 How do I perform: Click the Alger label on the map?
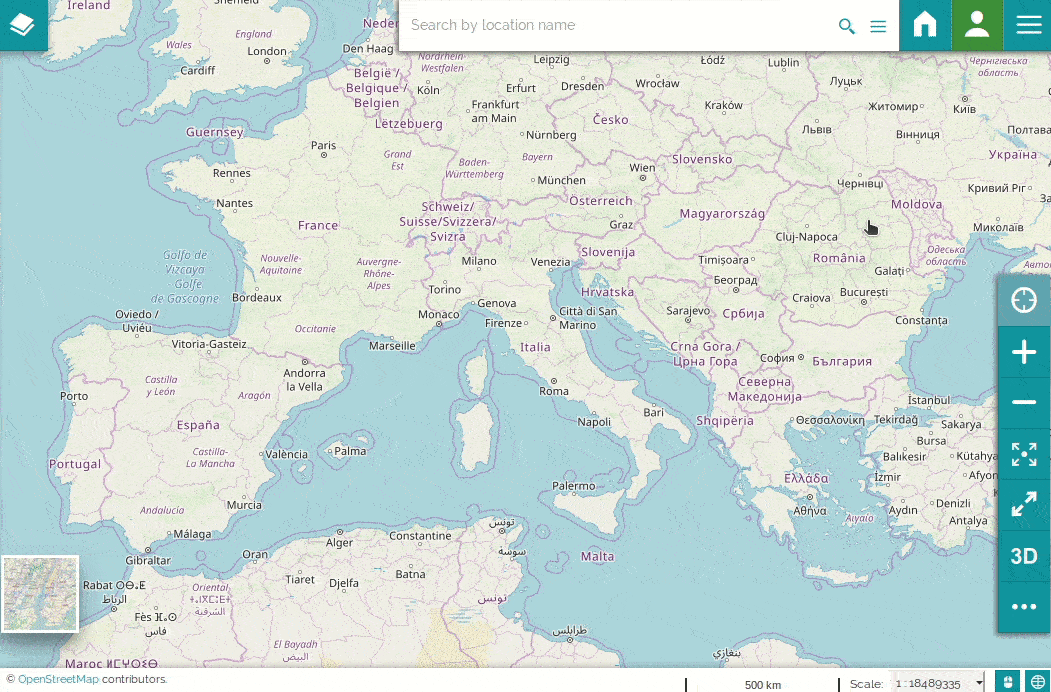(339, 543)
